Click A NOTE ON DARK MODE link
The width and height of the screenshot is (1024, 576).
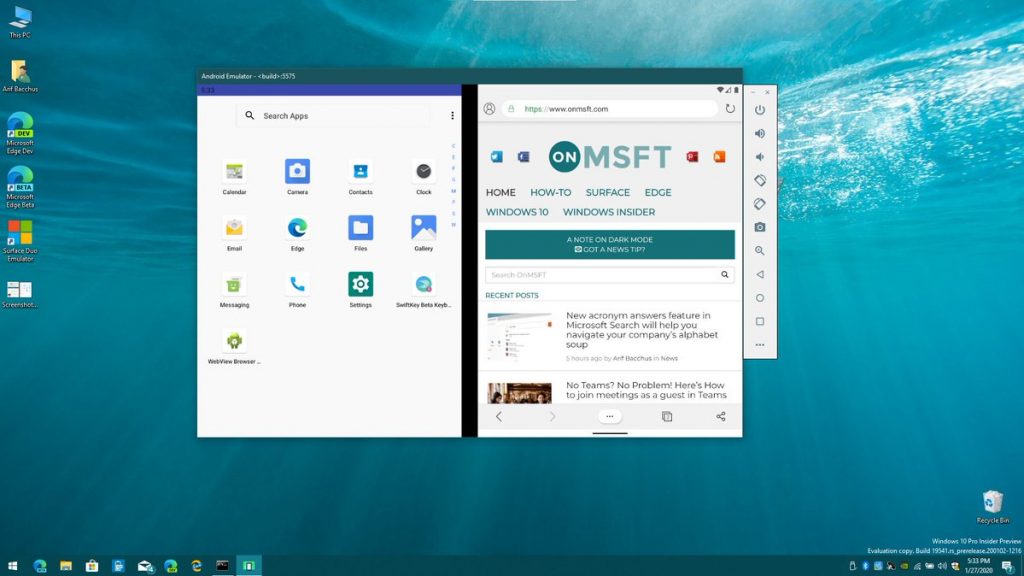tap(609, 240)
